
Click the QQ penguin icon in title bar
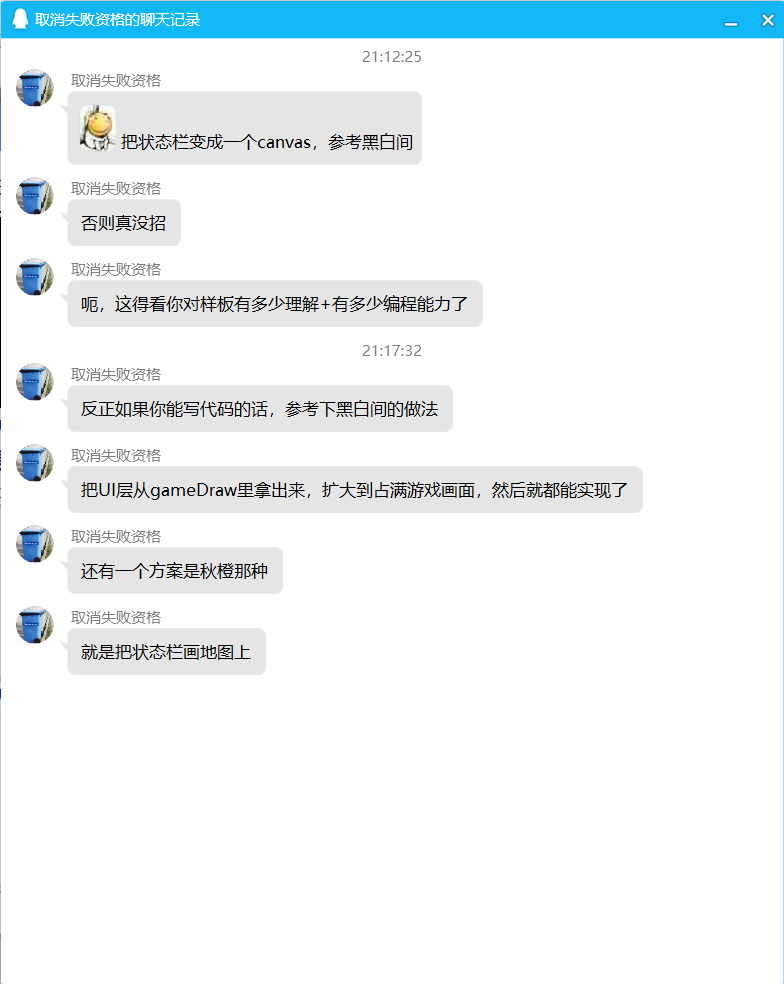click(20, 19)
